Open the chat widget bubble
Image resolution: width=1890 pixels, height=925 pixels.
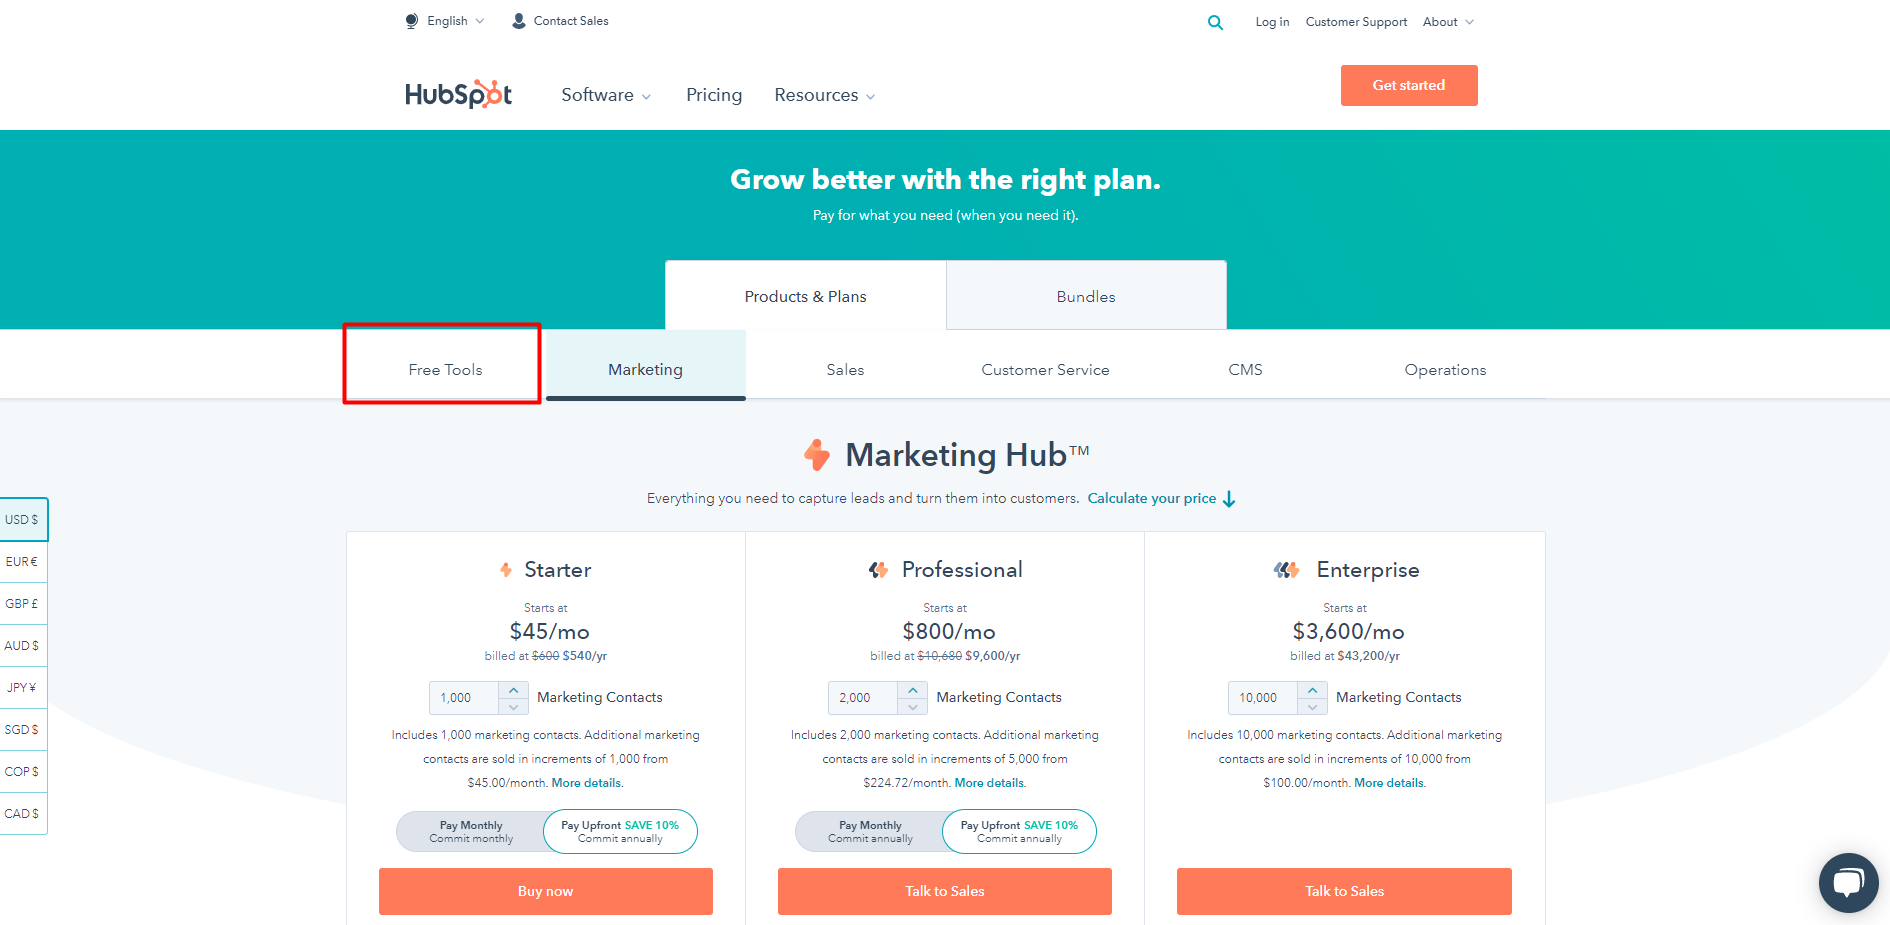pos(1848,883)
